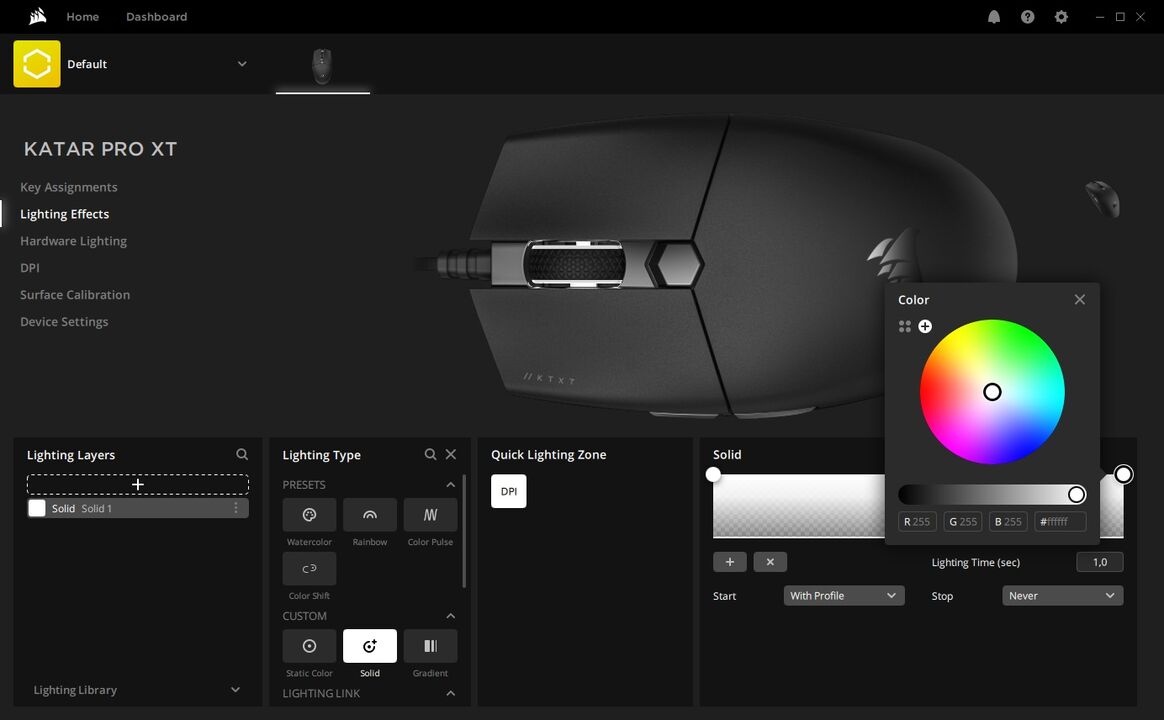
Task: Open Lighting Effects section
Action: [65, 214]
